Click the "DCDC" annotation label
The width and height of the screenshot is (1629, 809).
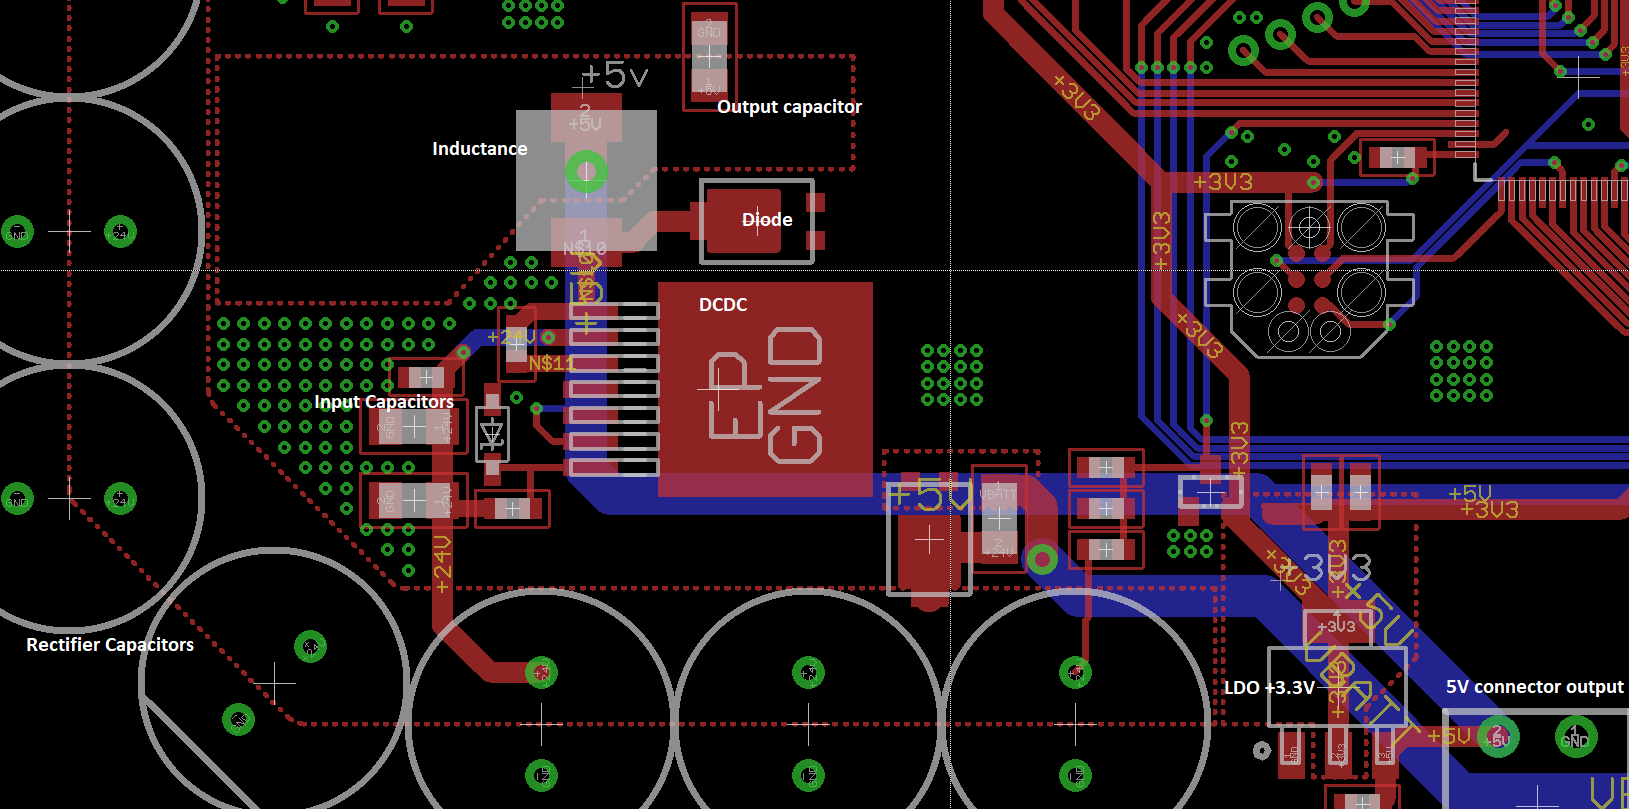point(723,305)
